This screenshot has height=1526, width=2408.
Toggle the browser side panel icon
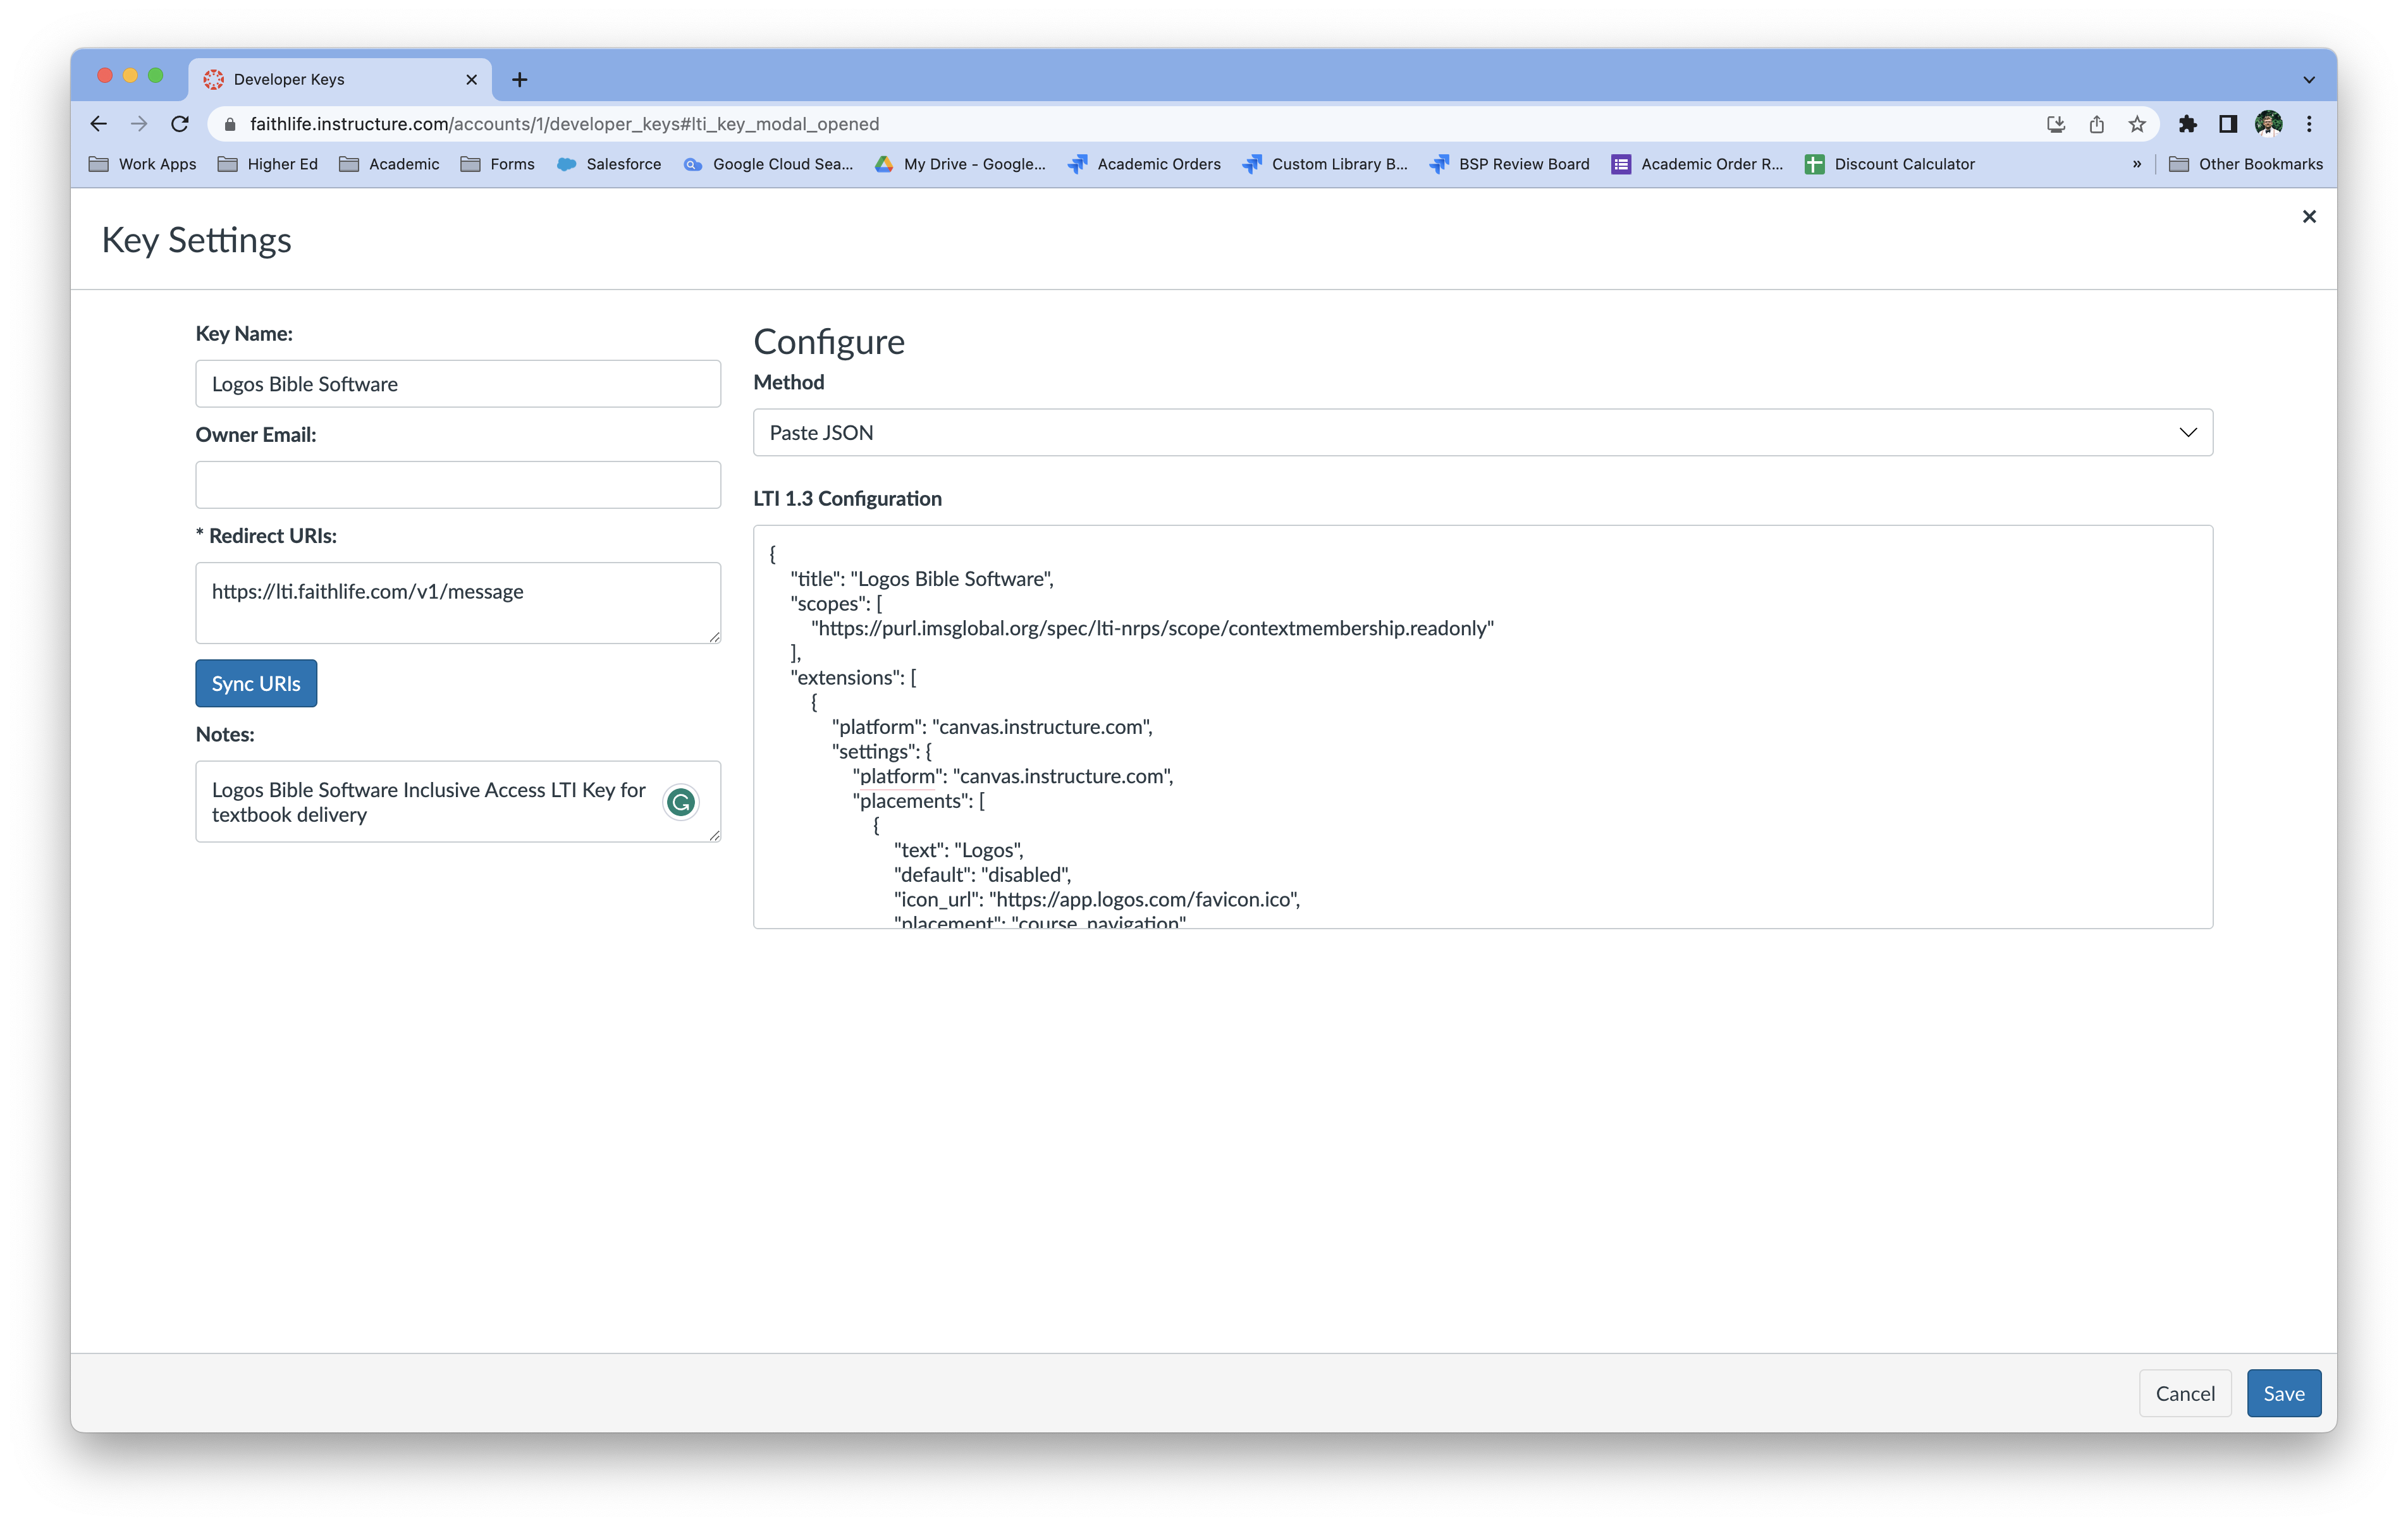2228,124
